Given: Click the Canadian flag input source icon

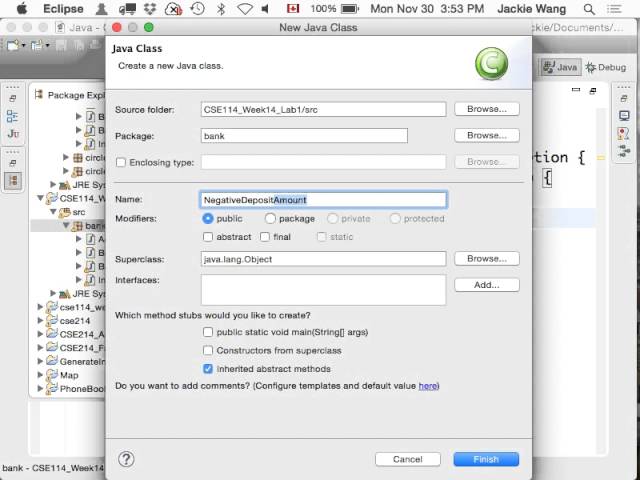Looking at the screenshot, I should click(293, 9).
